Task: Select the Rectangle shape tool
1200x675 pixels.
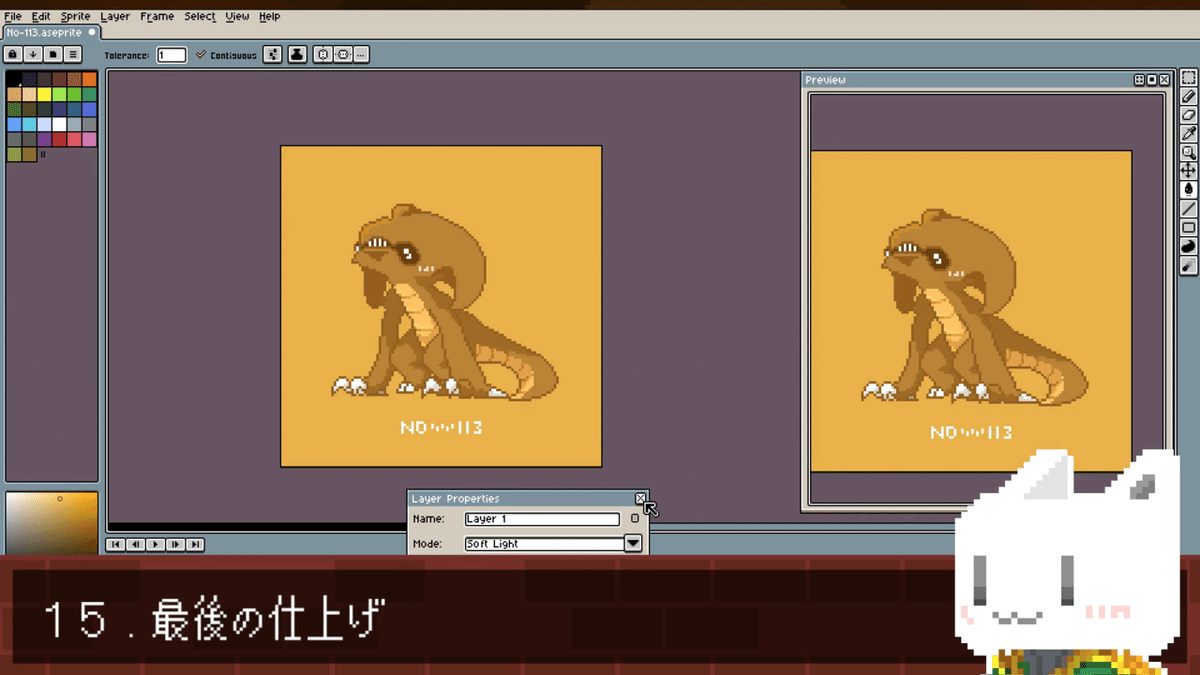Action: [x=1189, y=228]
